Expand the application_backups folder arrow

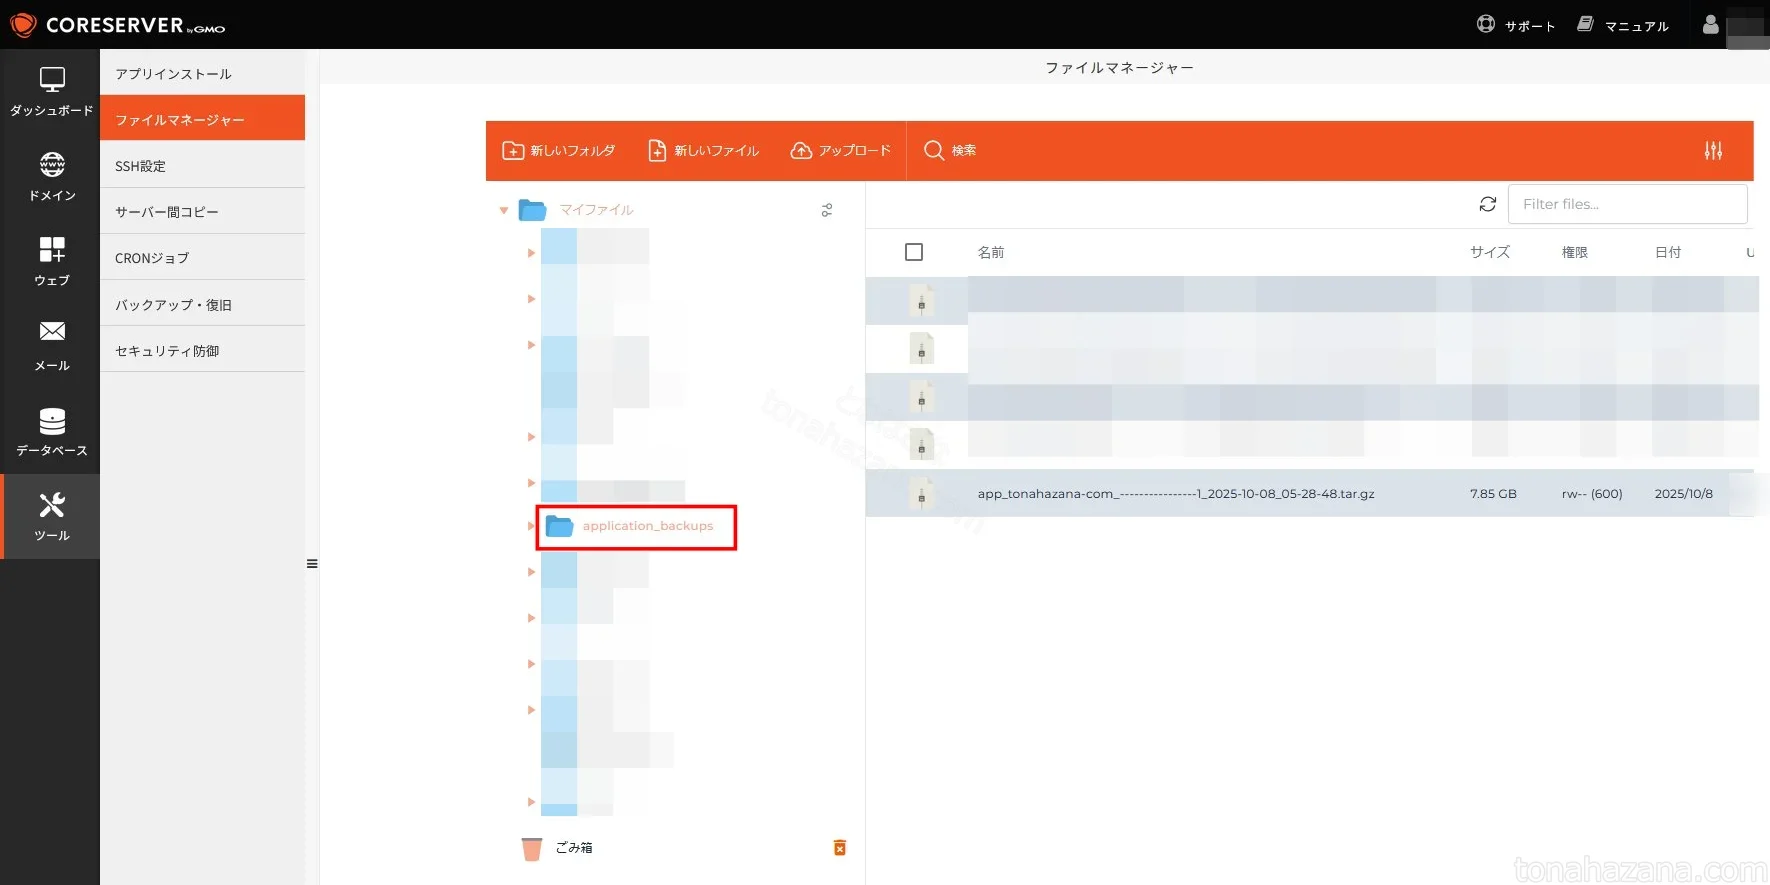tap(531, 526)
